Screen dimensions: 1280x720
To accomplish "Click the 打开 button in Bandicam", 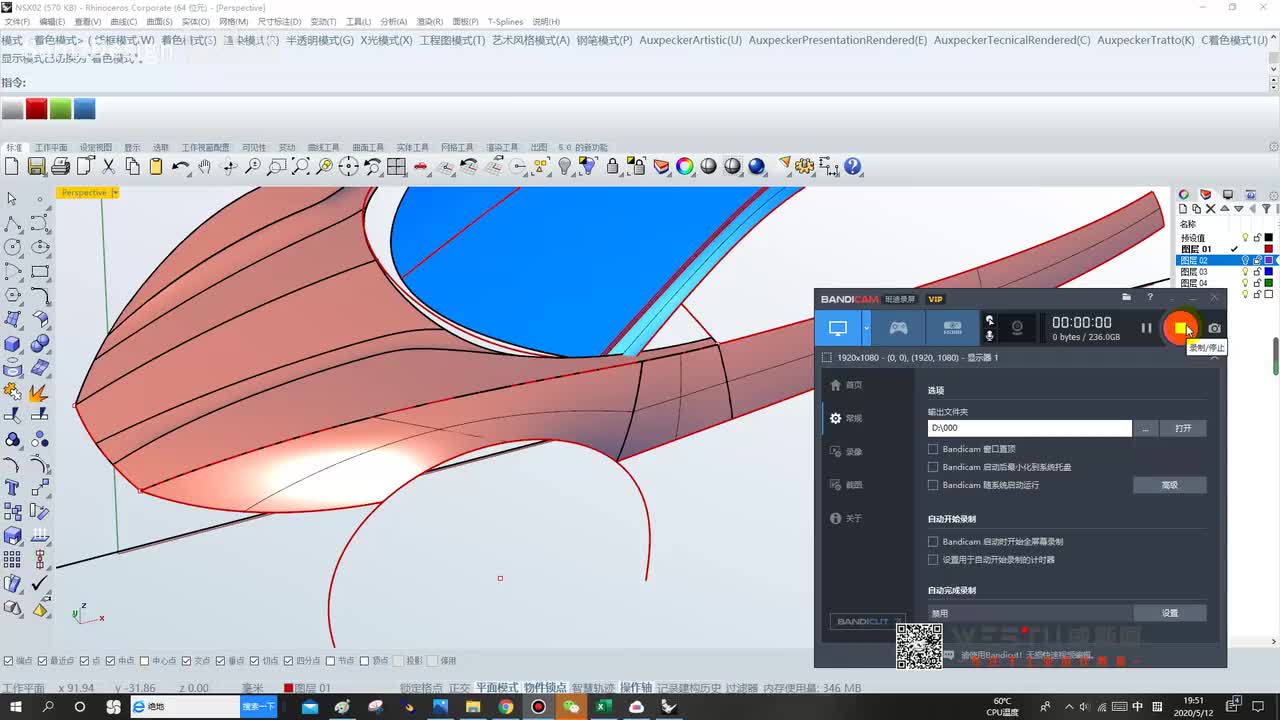I will point(1183,428).
